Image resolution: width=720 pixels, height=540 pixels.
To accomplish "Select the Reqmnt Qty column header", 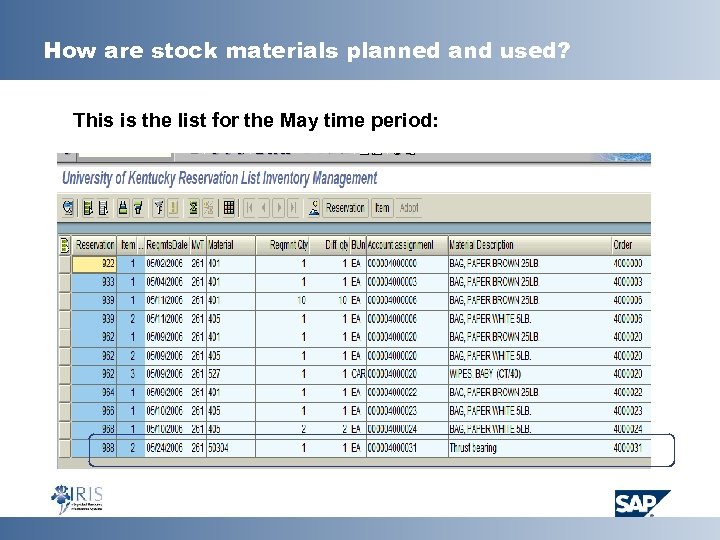I will tap(282, 245).
